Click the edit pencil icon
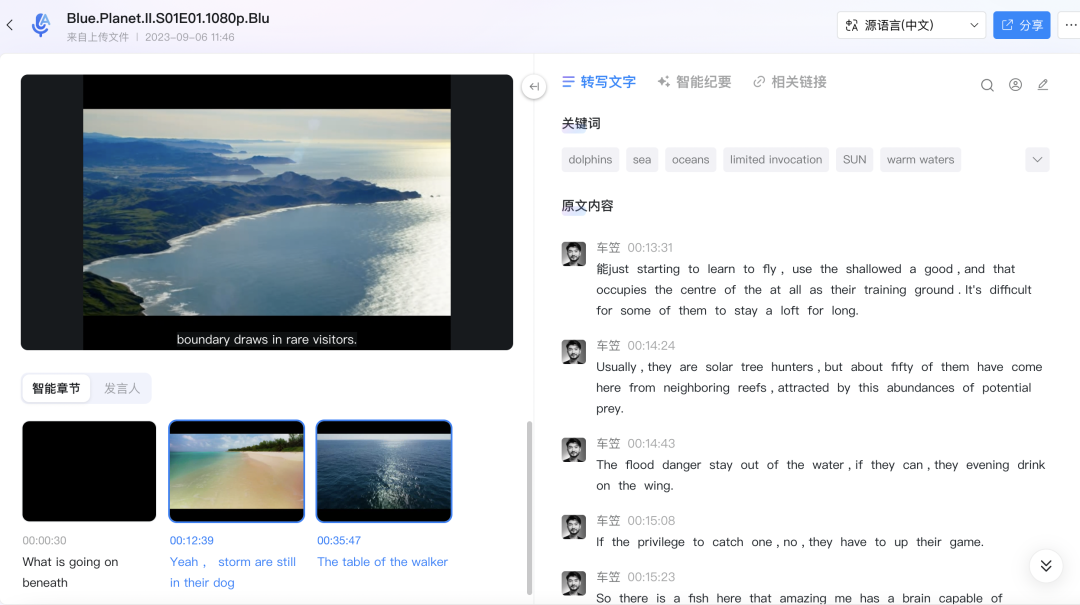The image size is (1080, 605). [1043, 85]
